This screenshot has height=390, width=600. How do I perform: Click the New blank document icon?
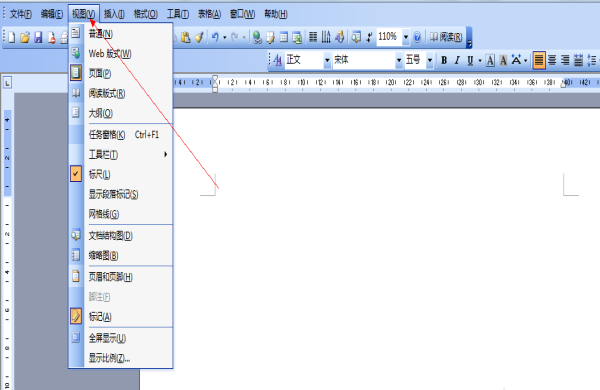point(12,37)
